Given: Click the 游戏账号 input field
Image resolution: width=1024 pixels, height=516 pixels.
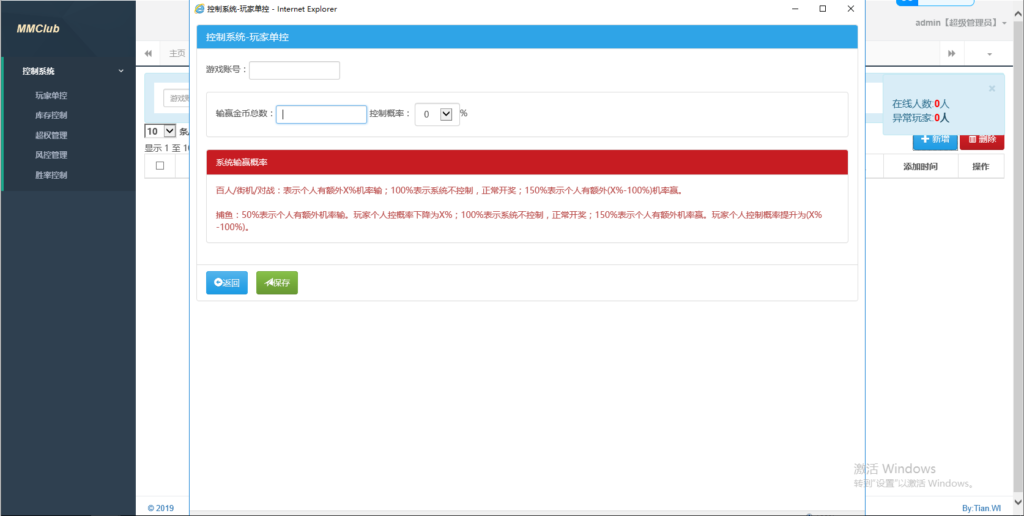Looking at the screenshot, I should 294,70.
